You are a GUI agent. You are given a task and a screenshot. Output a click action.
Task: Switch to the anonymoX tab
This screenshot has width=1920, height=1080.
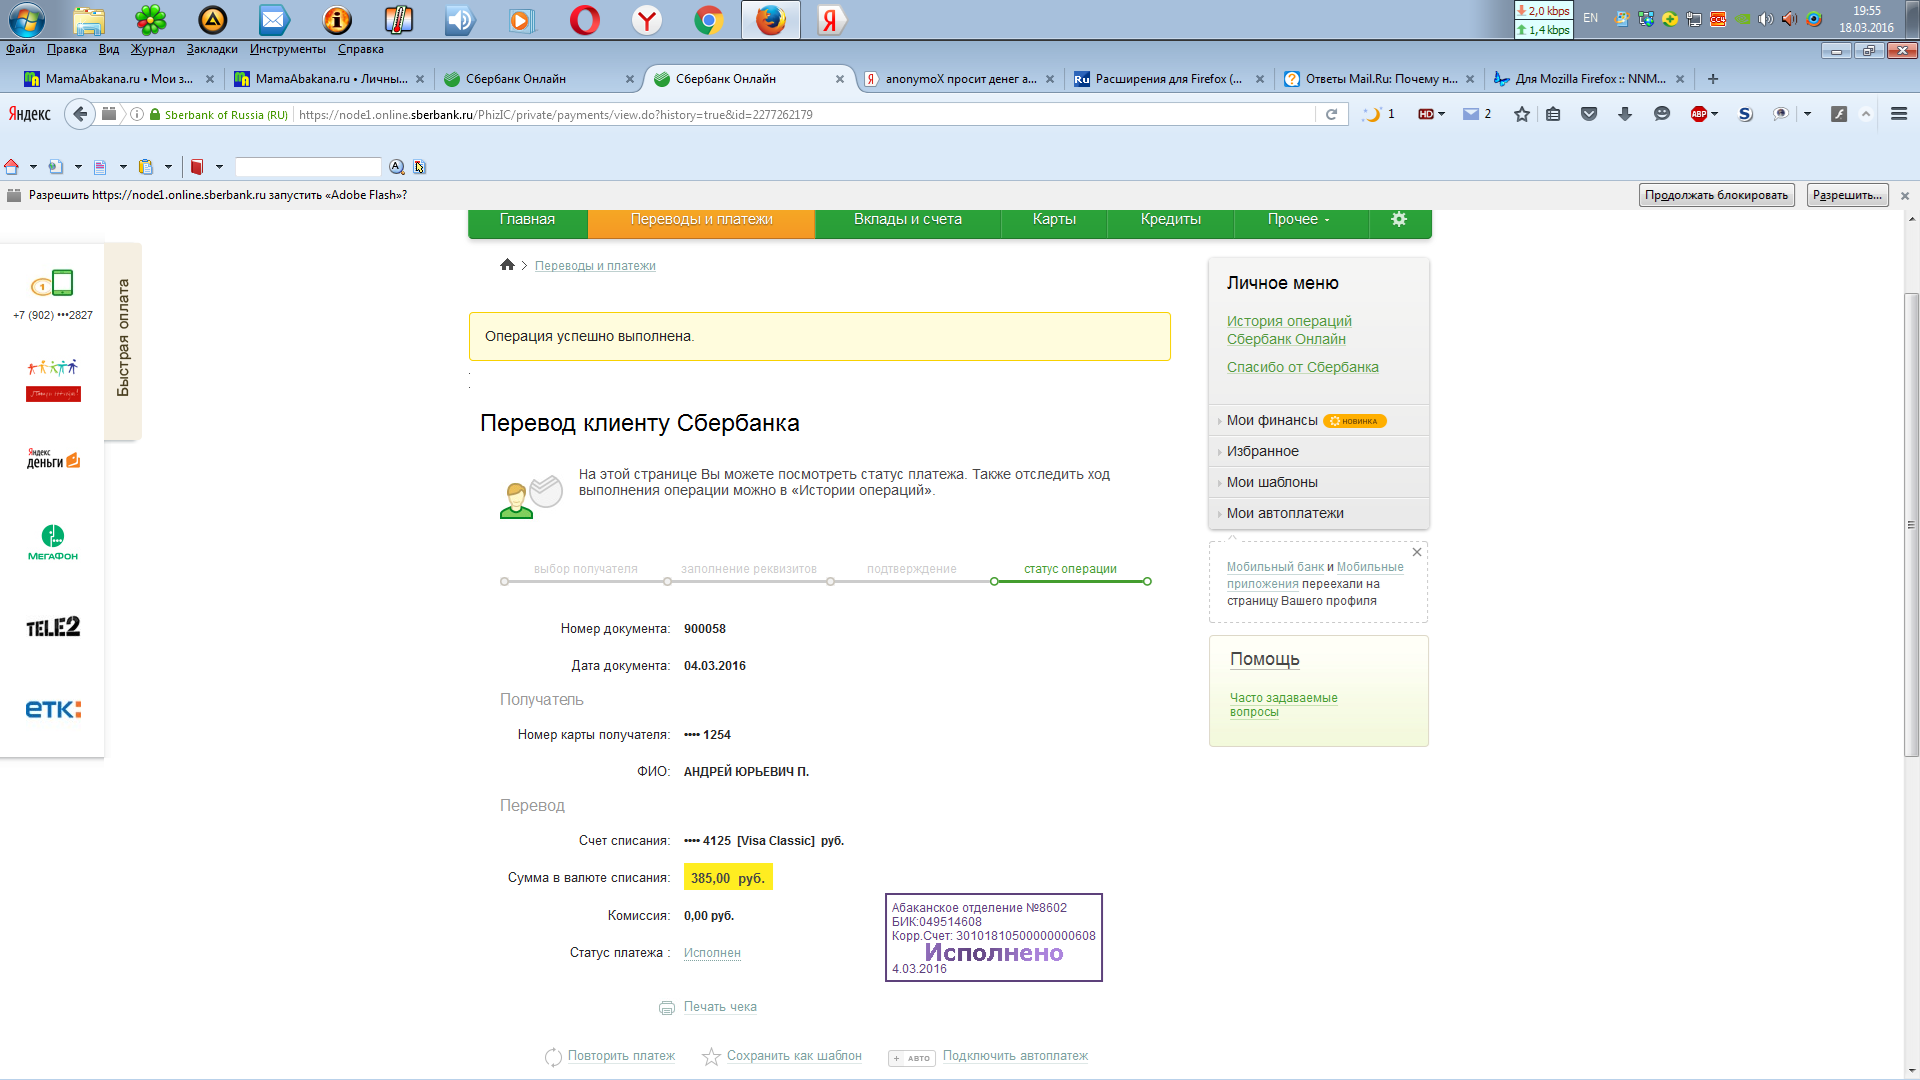pos(958,79)
